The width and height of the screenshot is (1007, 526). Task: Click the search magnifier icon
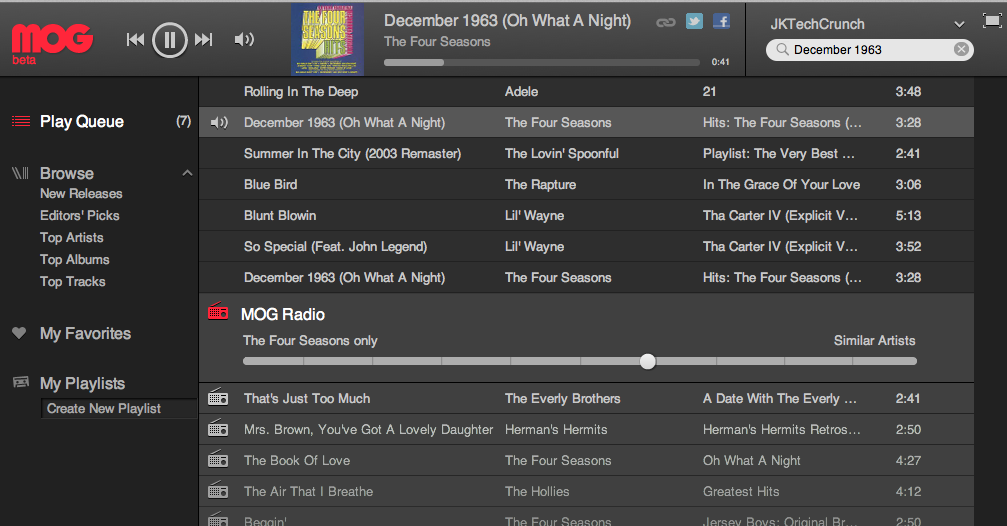point(782,49)
